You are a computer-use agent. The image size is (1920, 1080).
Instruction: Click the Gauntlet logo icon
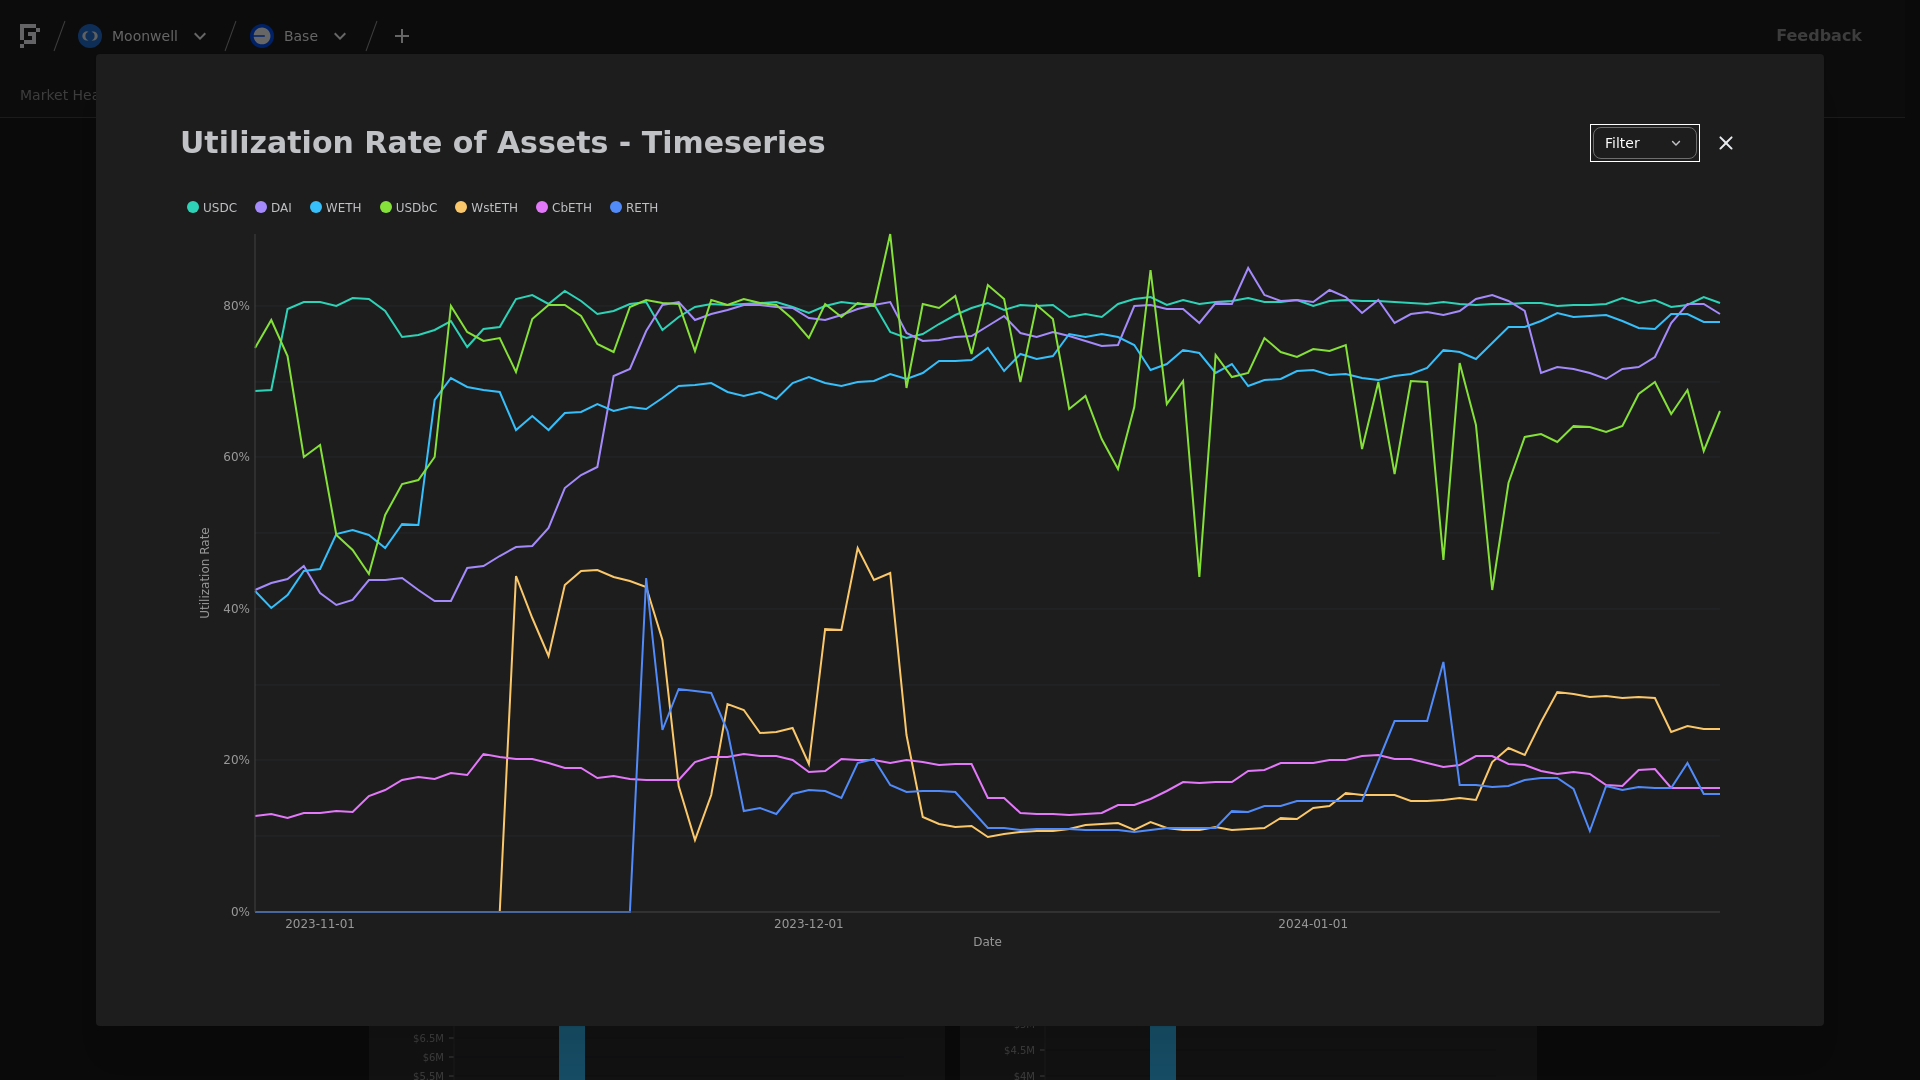(30, 36)
